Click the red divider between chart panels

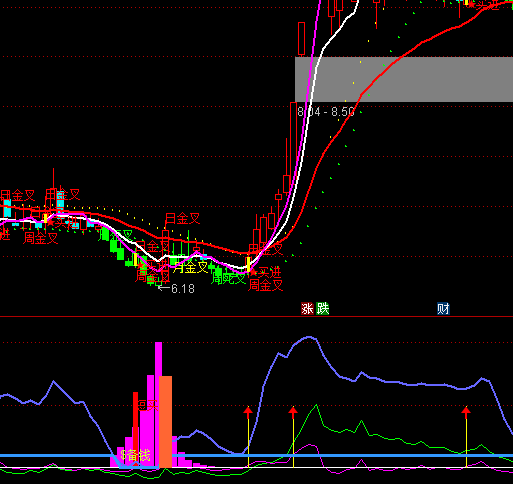[256, 316]
